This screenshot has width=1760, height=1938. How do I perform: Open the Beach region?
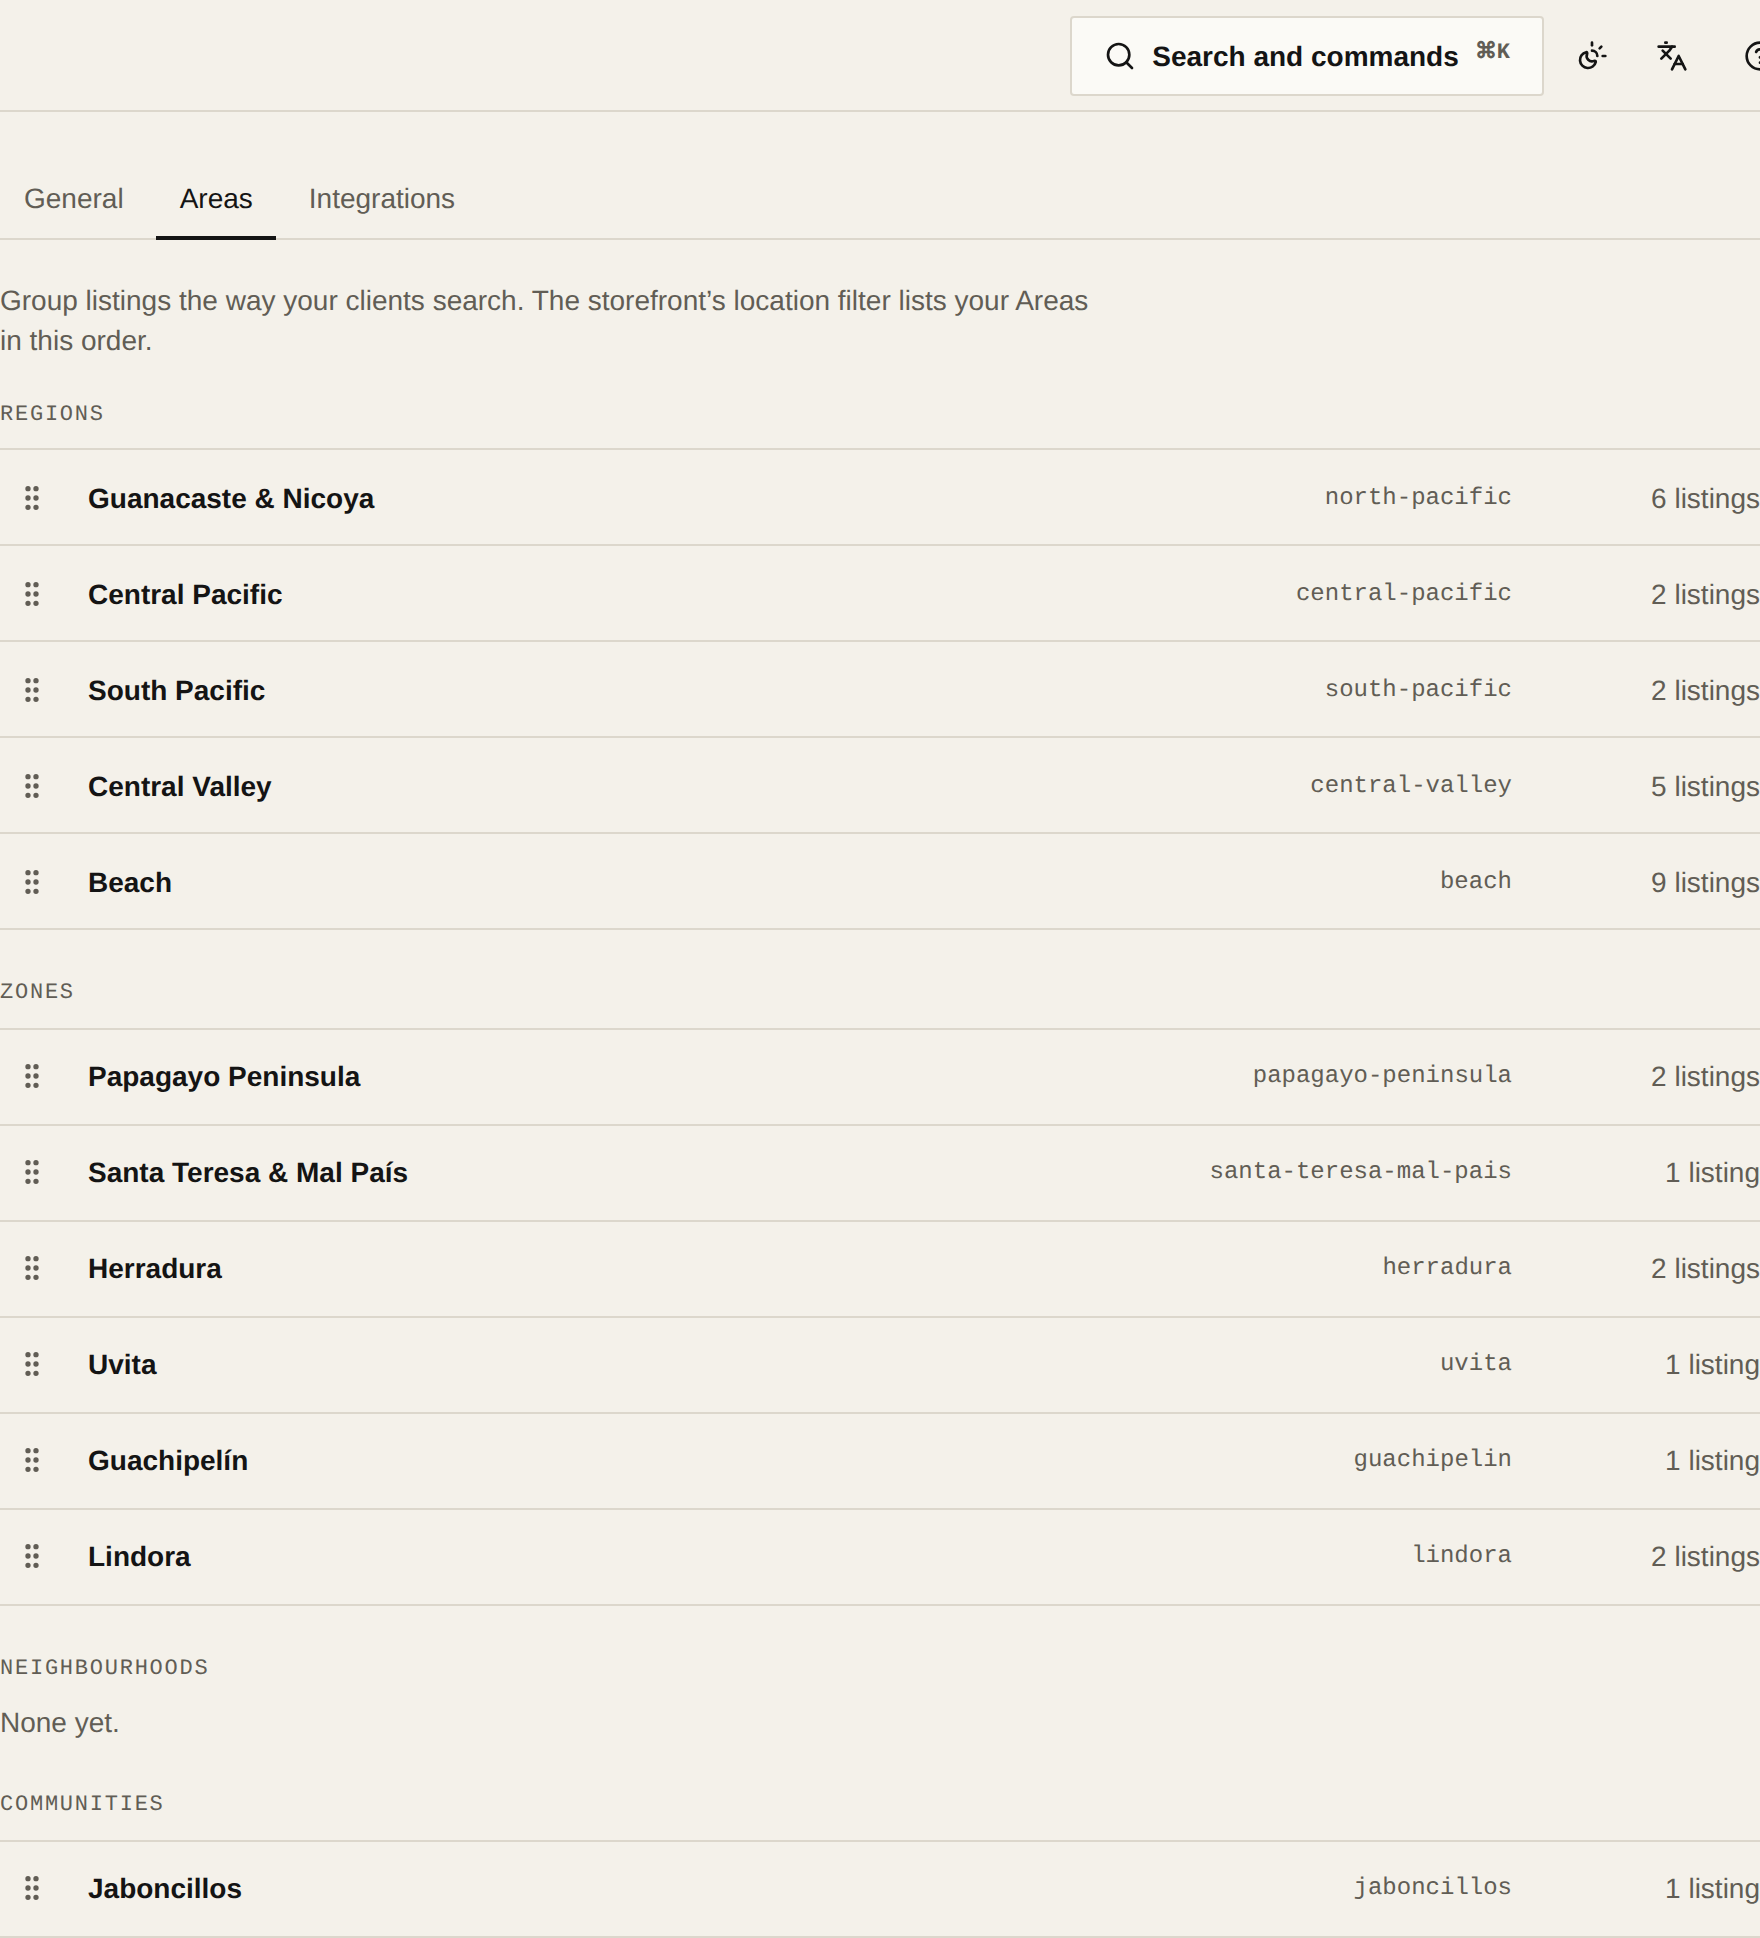click(130, 882)
